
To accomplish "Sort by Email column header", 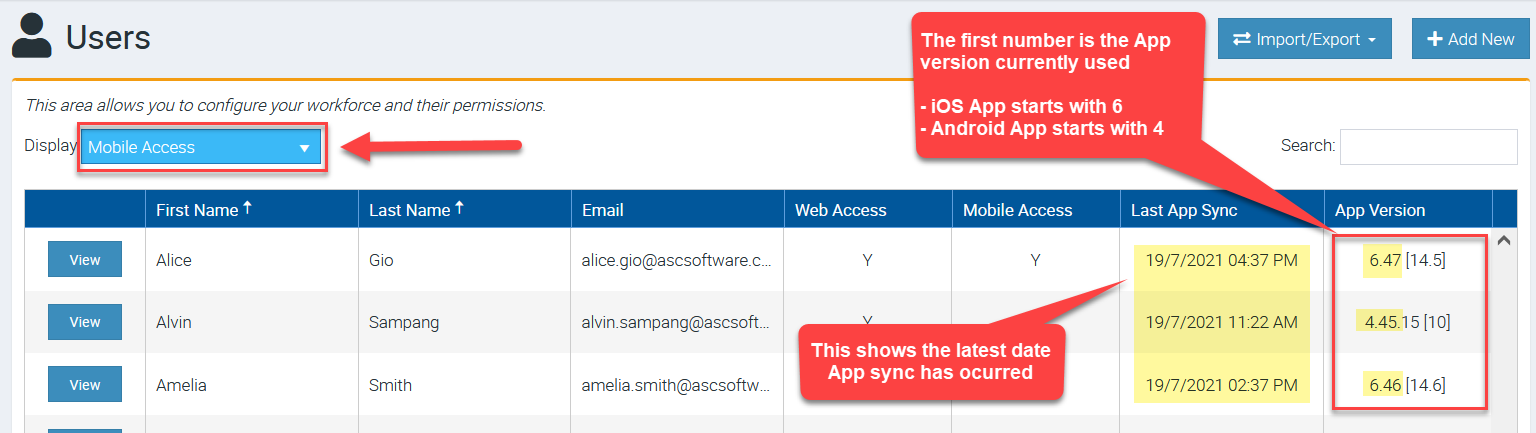I will tap(603, 210).
